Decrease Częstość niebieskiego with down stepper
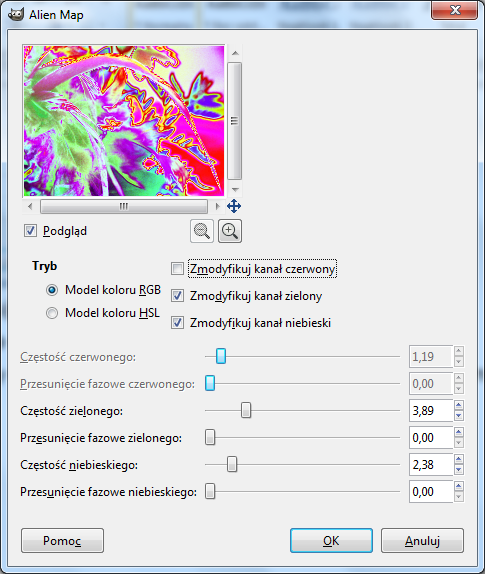This screenshot has width=485, height=574. [459, 470]
